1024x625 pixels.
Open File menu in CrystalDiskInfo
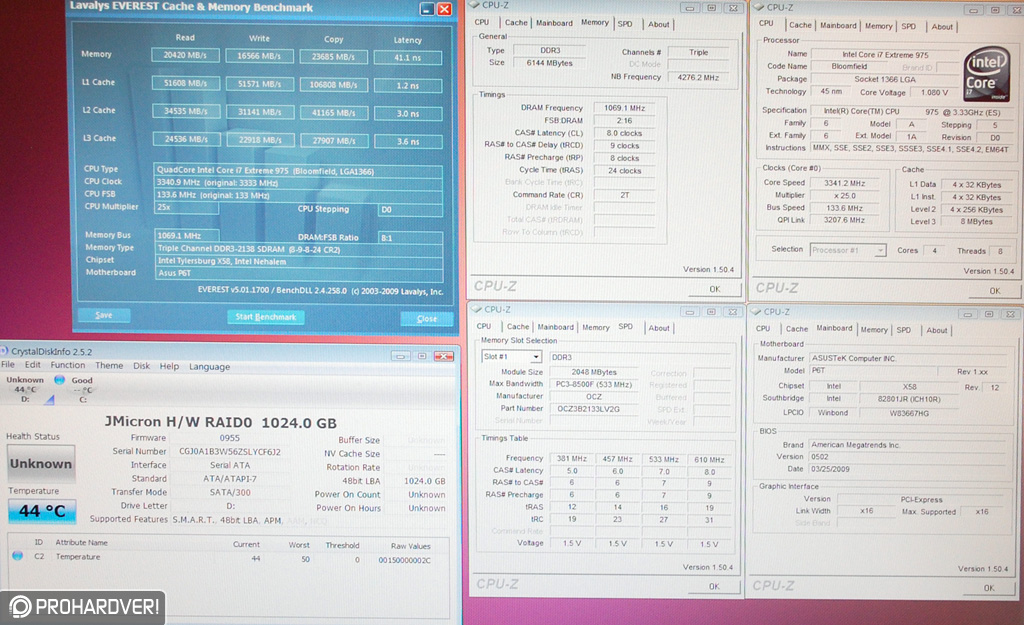click(8, 365)
